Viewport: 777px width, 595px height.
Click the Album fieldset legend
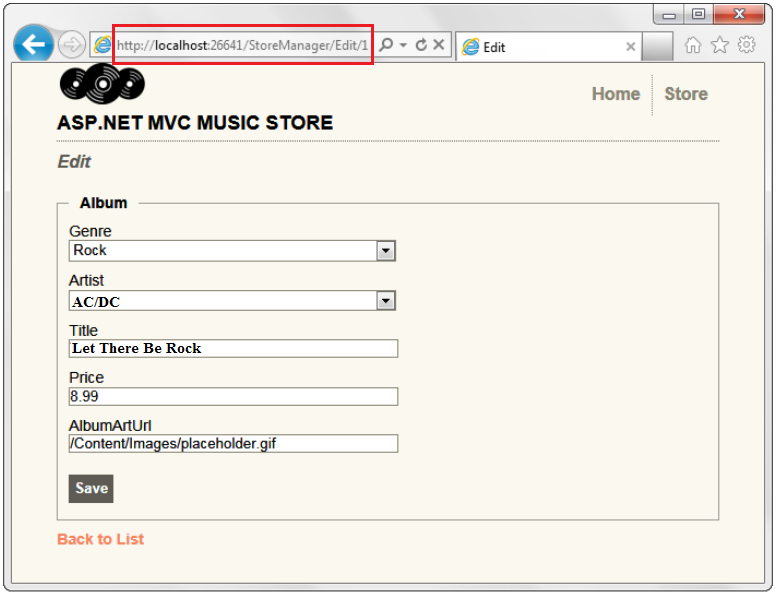tap(104, 203)
